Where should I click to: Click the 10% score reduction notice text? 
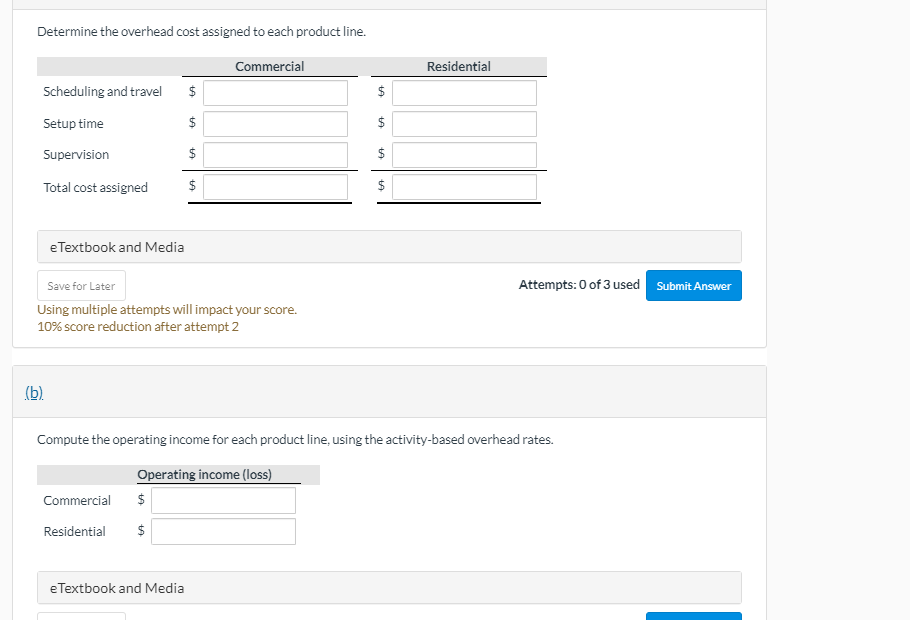[x=138, y=327]
